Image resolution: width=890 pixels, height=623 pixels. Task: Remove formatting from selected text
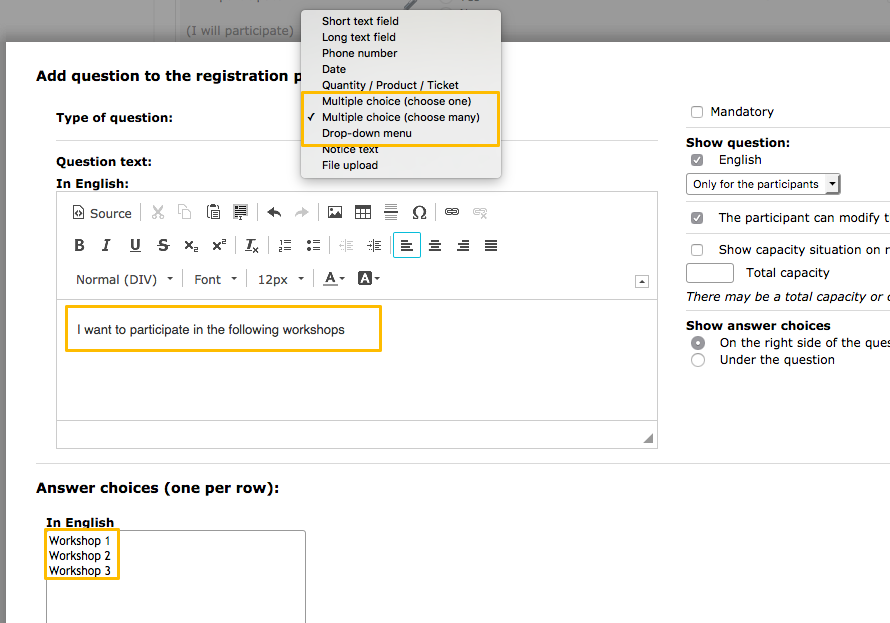pyautogui.click(x=251, y=246)
